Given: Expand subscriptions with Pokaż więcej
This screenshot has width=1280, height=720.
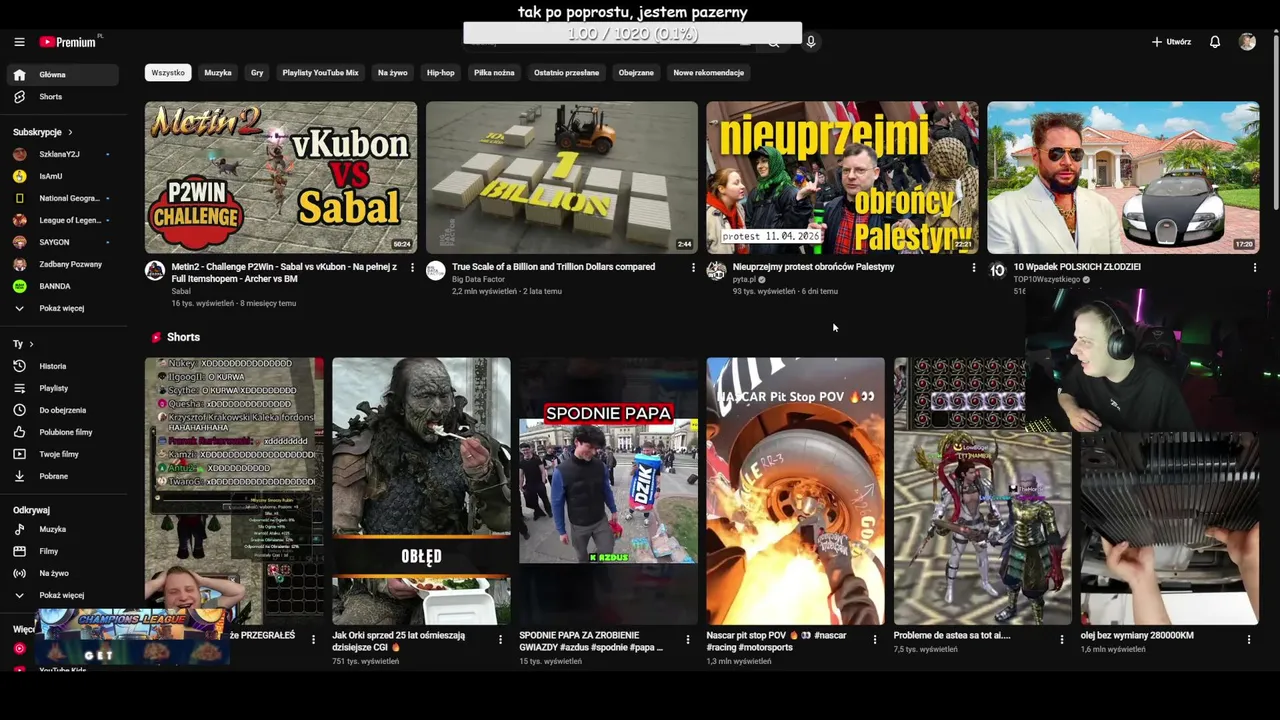Looking at the screenshot, I should 62,308.
